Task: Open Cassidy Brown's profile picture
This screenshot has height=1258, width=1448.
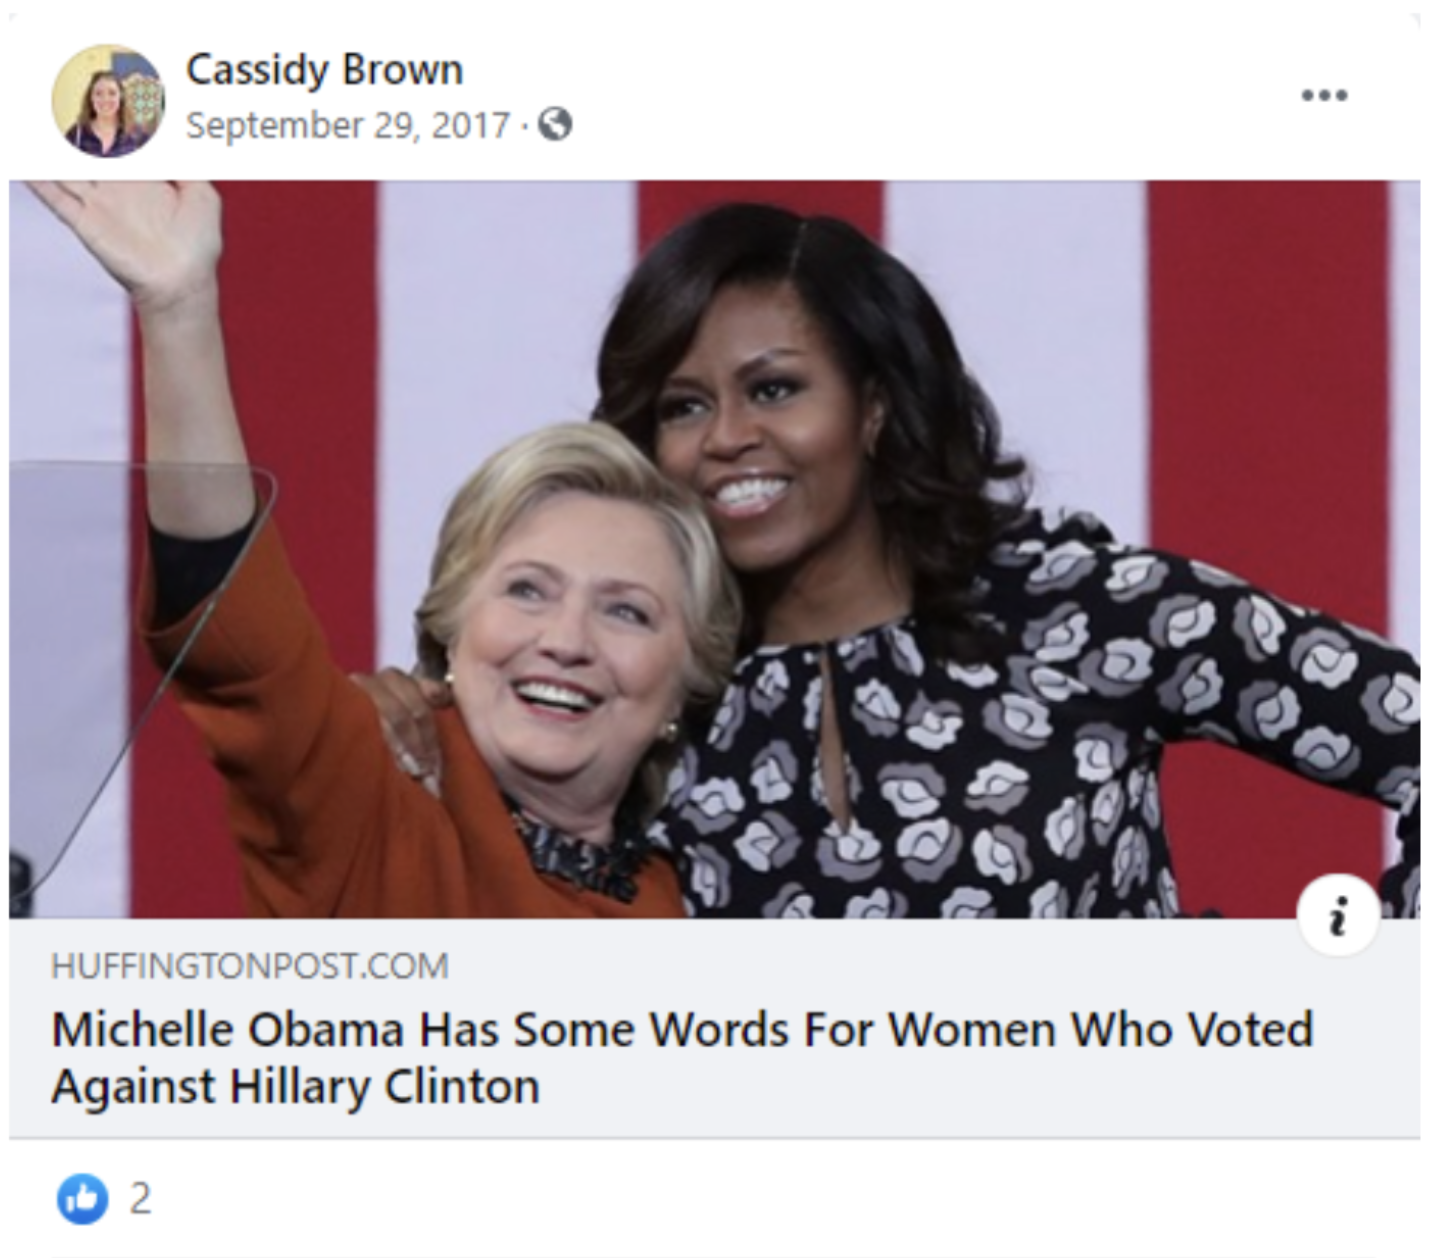Action: coord(108,100)
